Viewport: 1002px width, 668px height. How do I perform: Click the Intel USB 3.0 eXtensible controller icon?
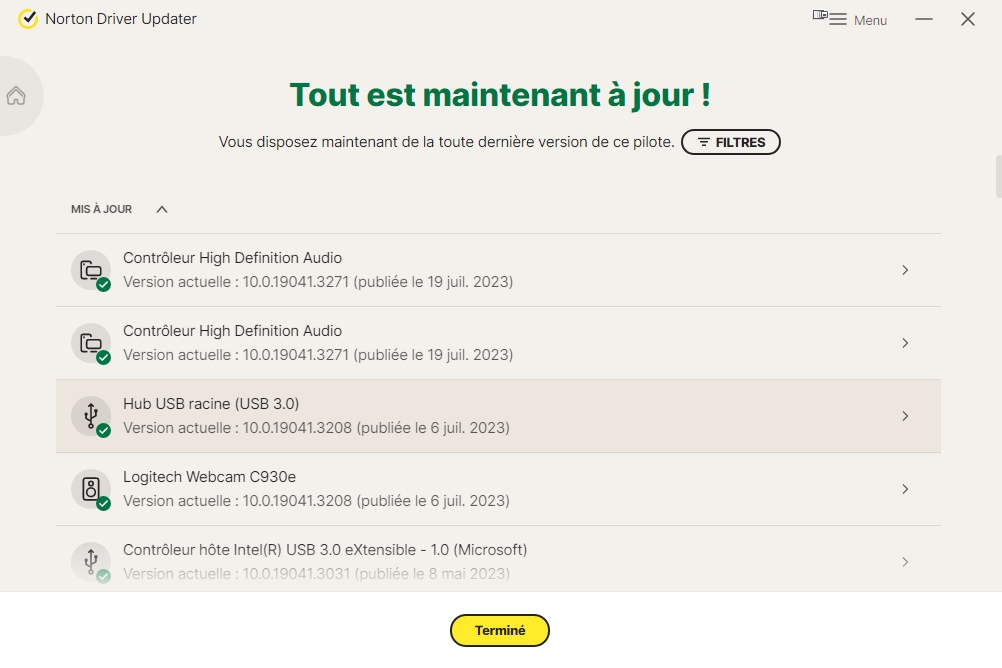click(x=91, y=561)
